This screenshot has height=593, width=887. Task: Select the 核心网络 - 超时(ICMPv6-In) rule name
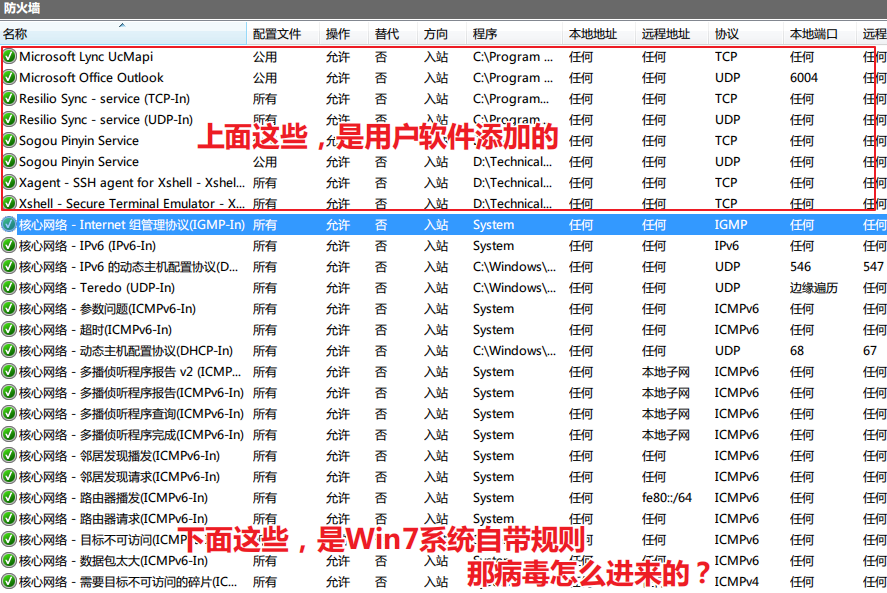coord(95,330)
